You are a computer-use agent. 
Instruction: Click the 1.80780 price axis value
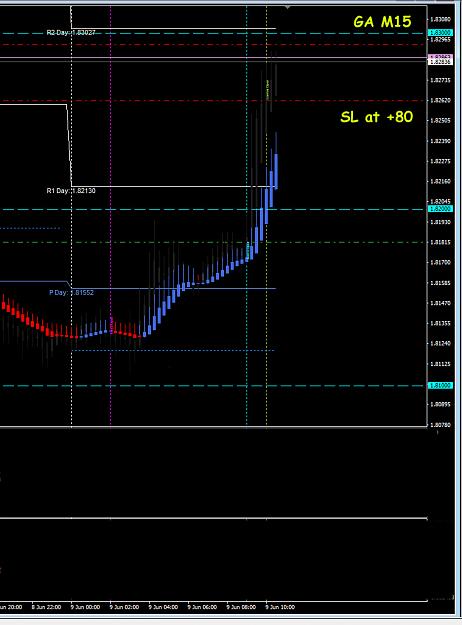441,425
